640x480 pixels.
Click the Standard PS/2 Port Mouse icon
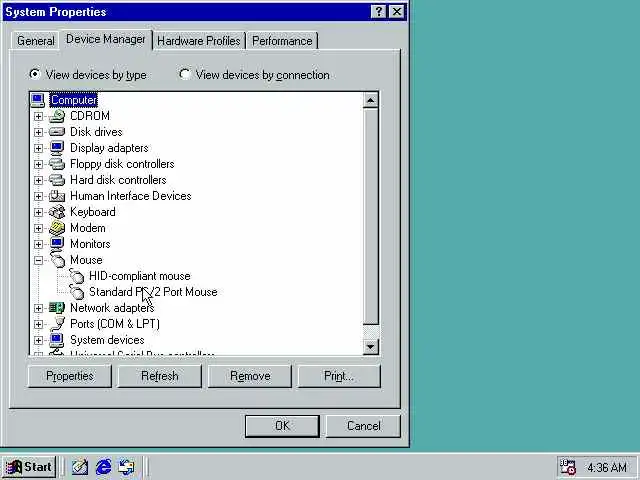[76, 292]
